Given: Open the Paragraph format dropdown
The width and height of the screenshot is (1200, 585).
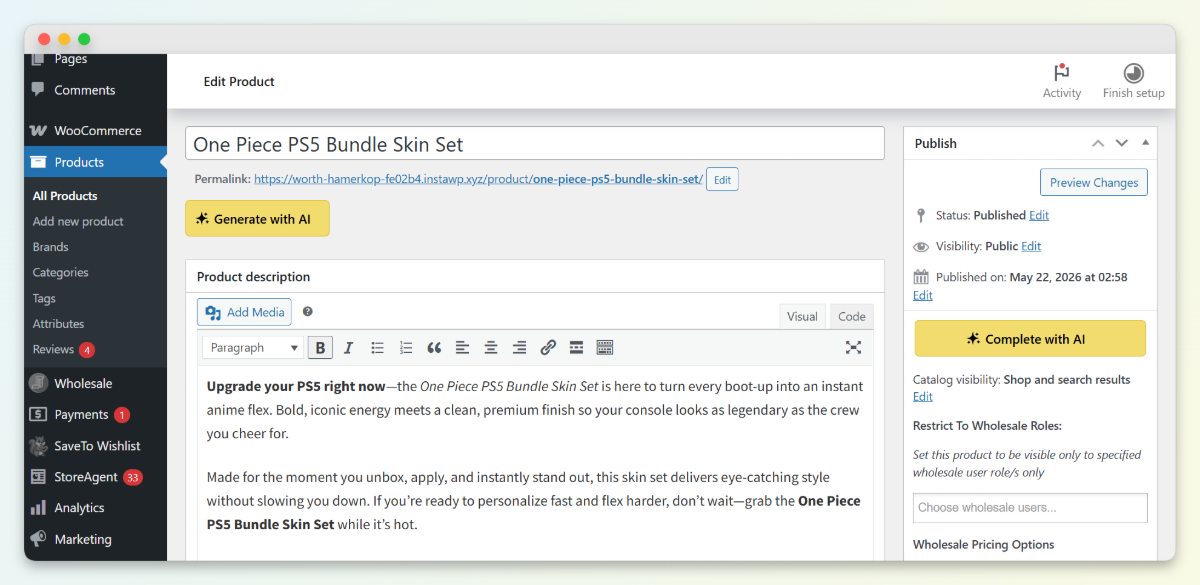Looking at the screenshot, I should pyautogui.click(x=254, y=348).
